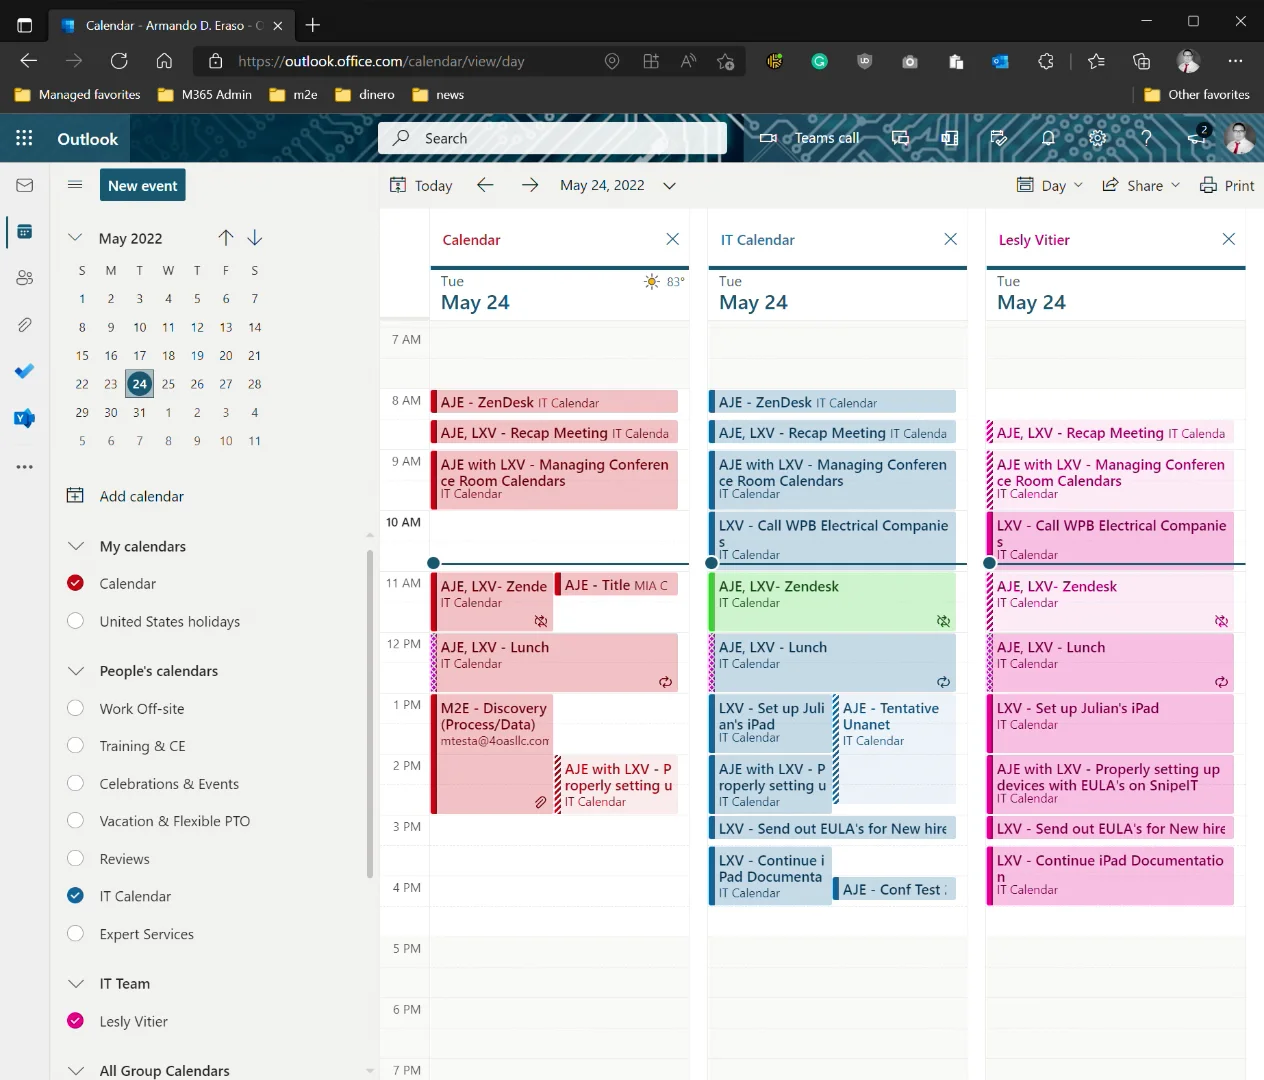Enable Training & CE calendar
Viewport: 1264px width, 1080px height.
pos(75,746)
